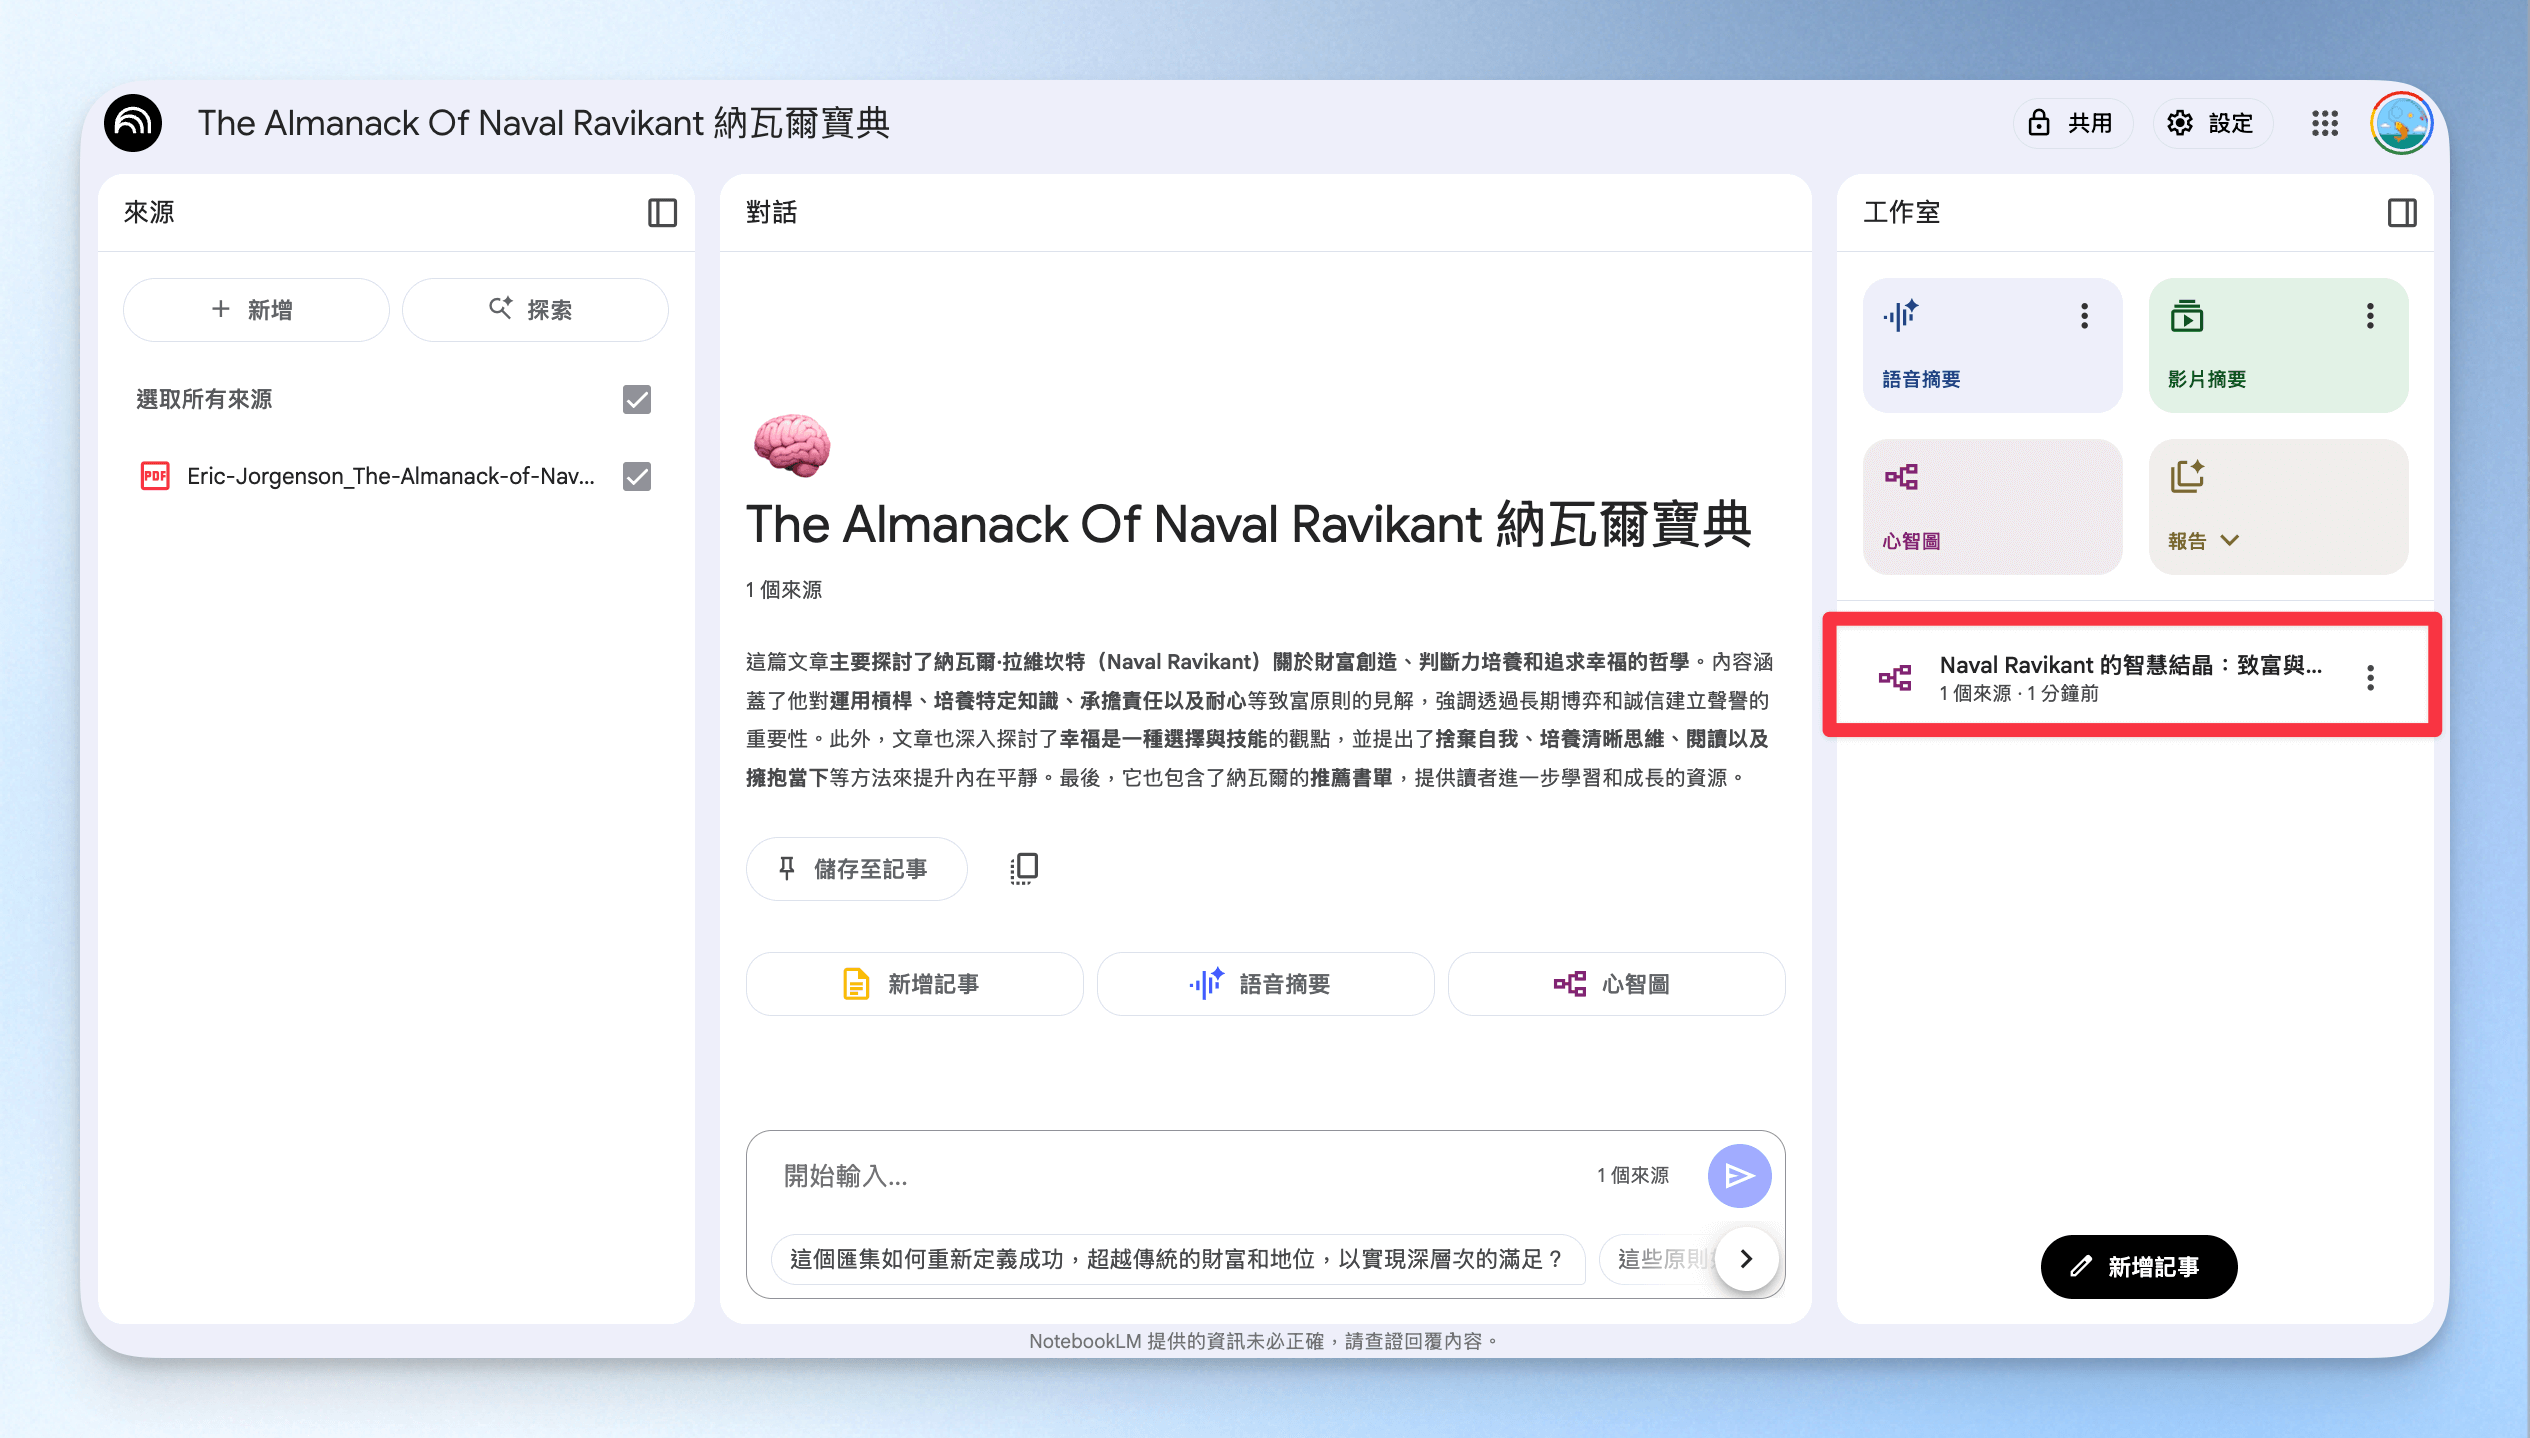Screen dimensions: 2530x1438
Task: Copy the summary with copy icon
Action: pyautogui.click(x=1024, y=868)
